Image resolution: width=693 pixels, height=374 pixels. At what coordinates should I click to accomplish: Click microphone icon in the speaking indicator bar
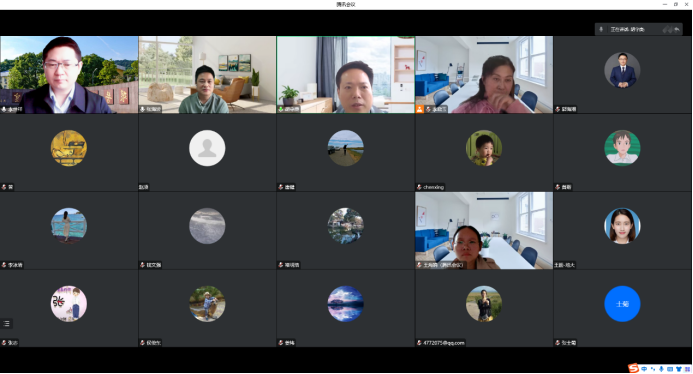(x=601, y=29)
